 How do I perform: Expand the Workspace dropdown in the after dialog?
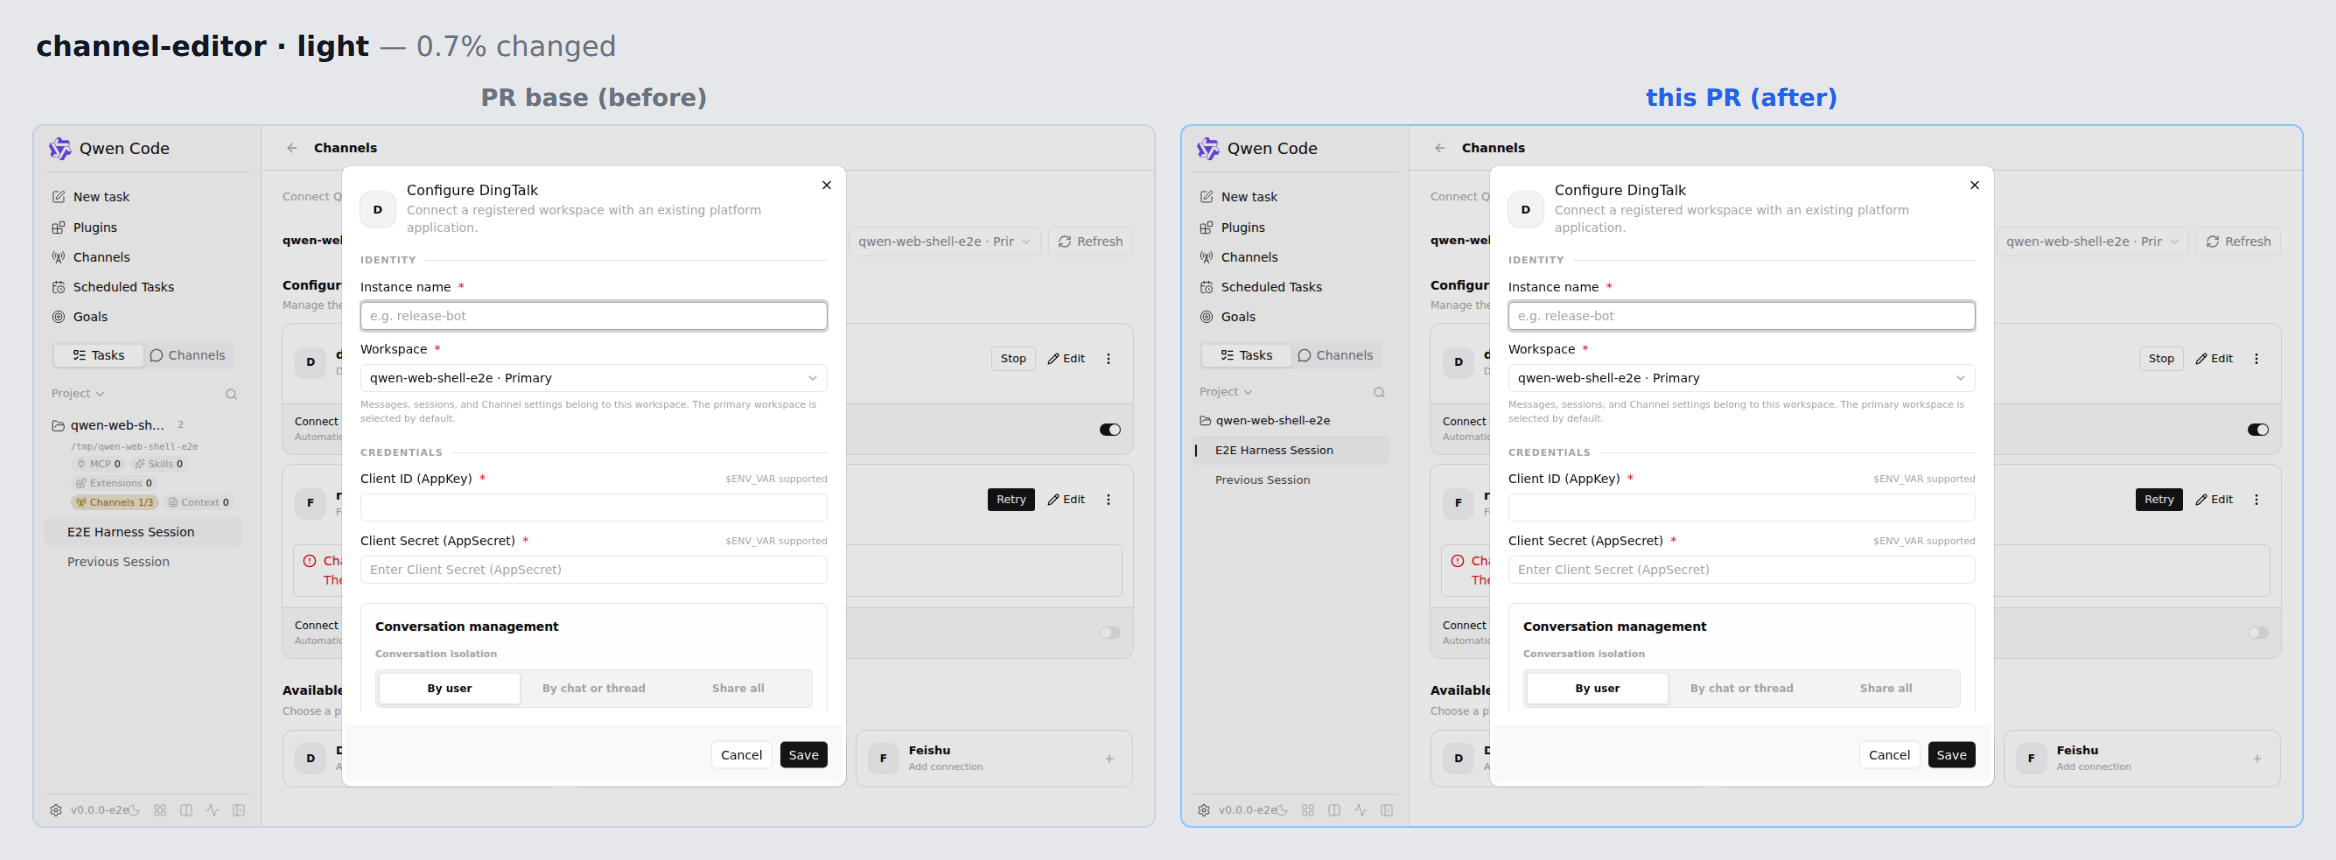1742,378
